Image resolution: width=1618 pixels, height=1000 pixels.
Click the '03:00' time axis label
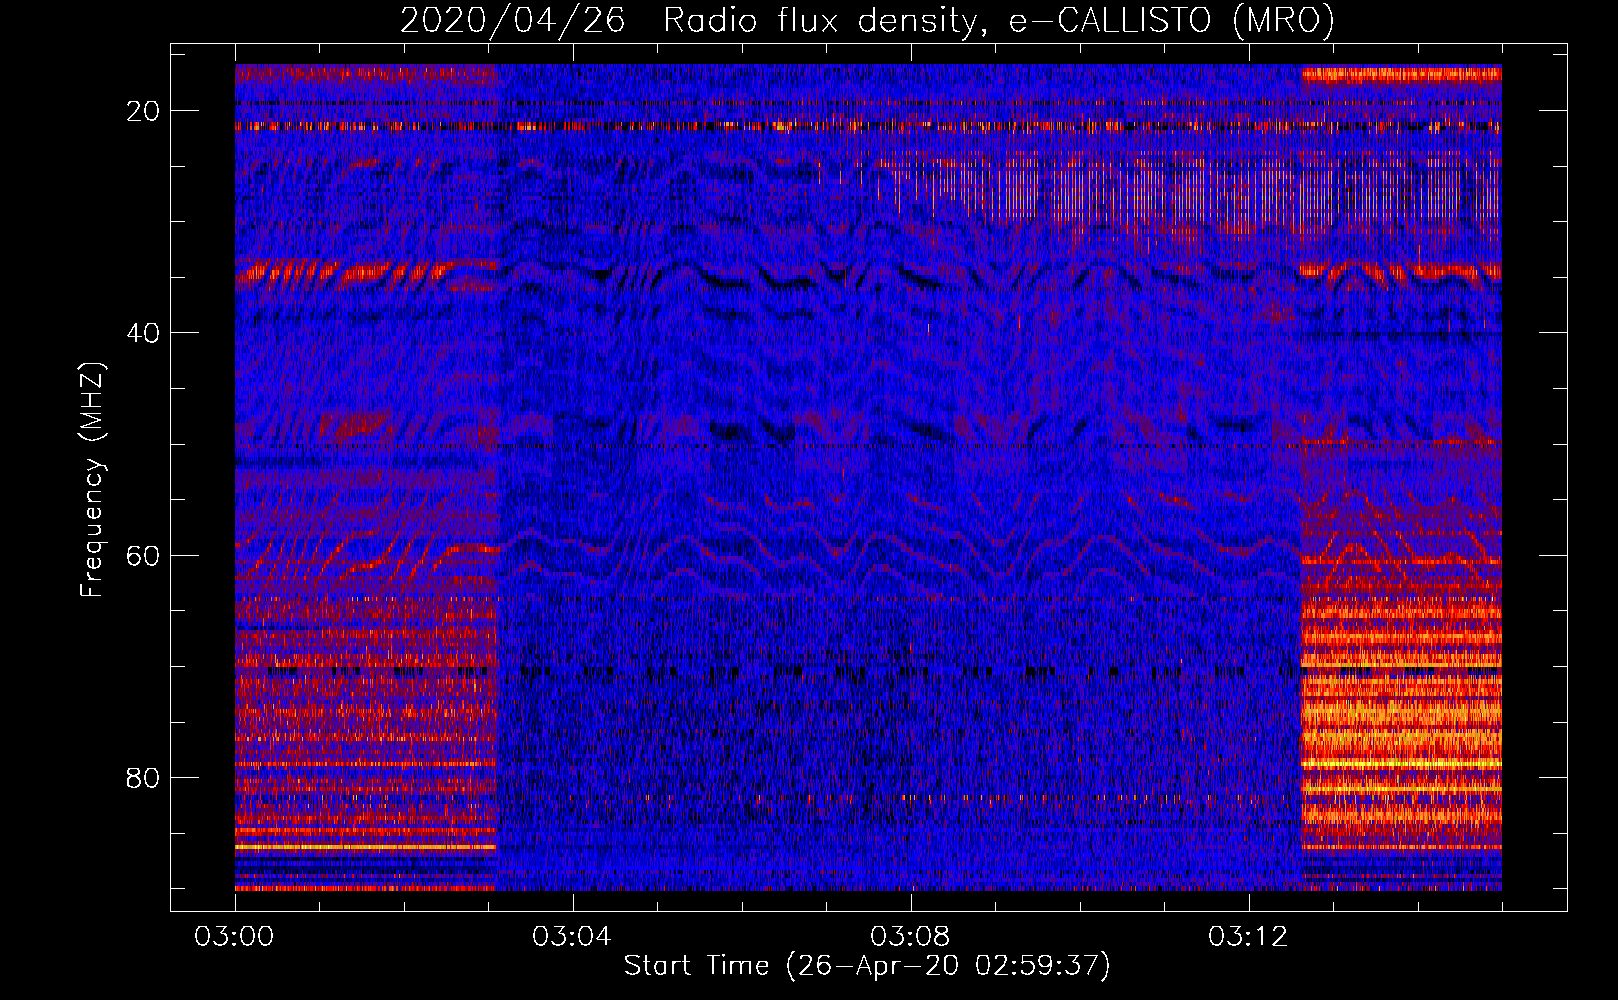tap(235, 937)
